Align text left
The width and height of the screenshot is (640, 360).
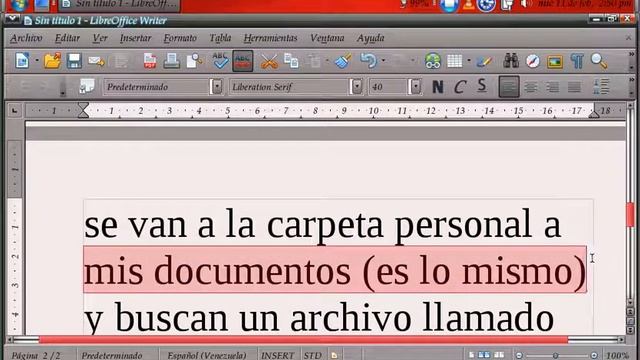tap(509, 87)
